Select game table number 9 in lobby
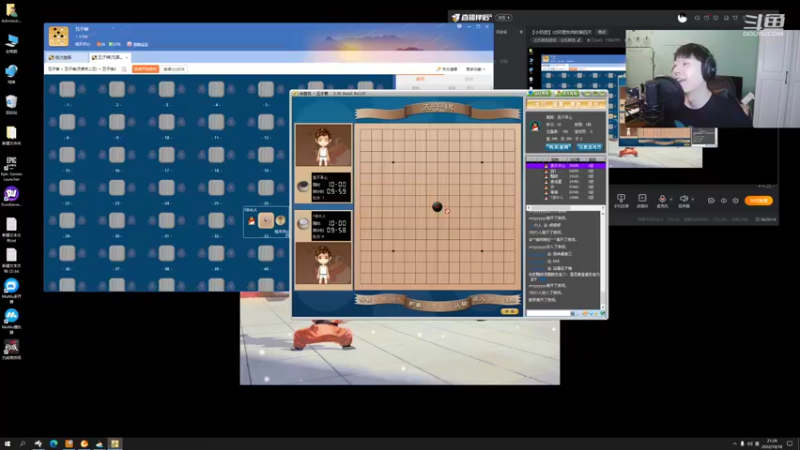 coord(117,122)
